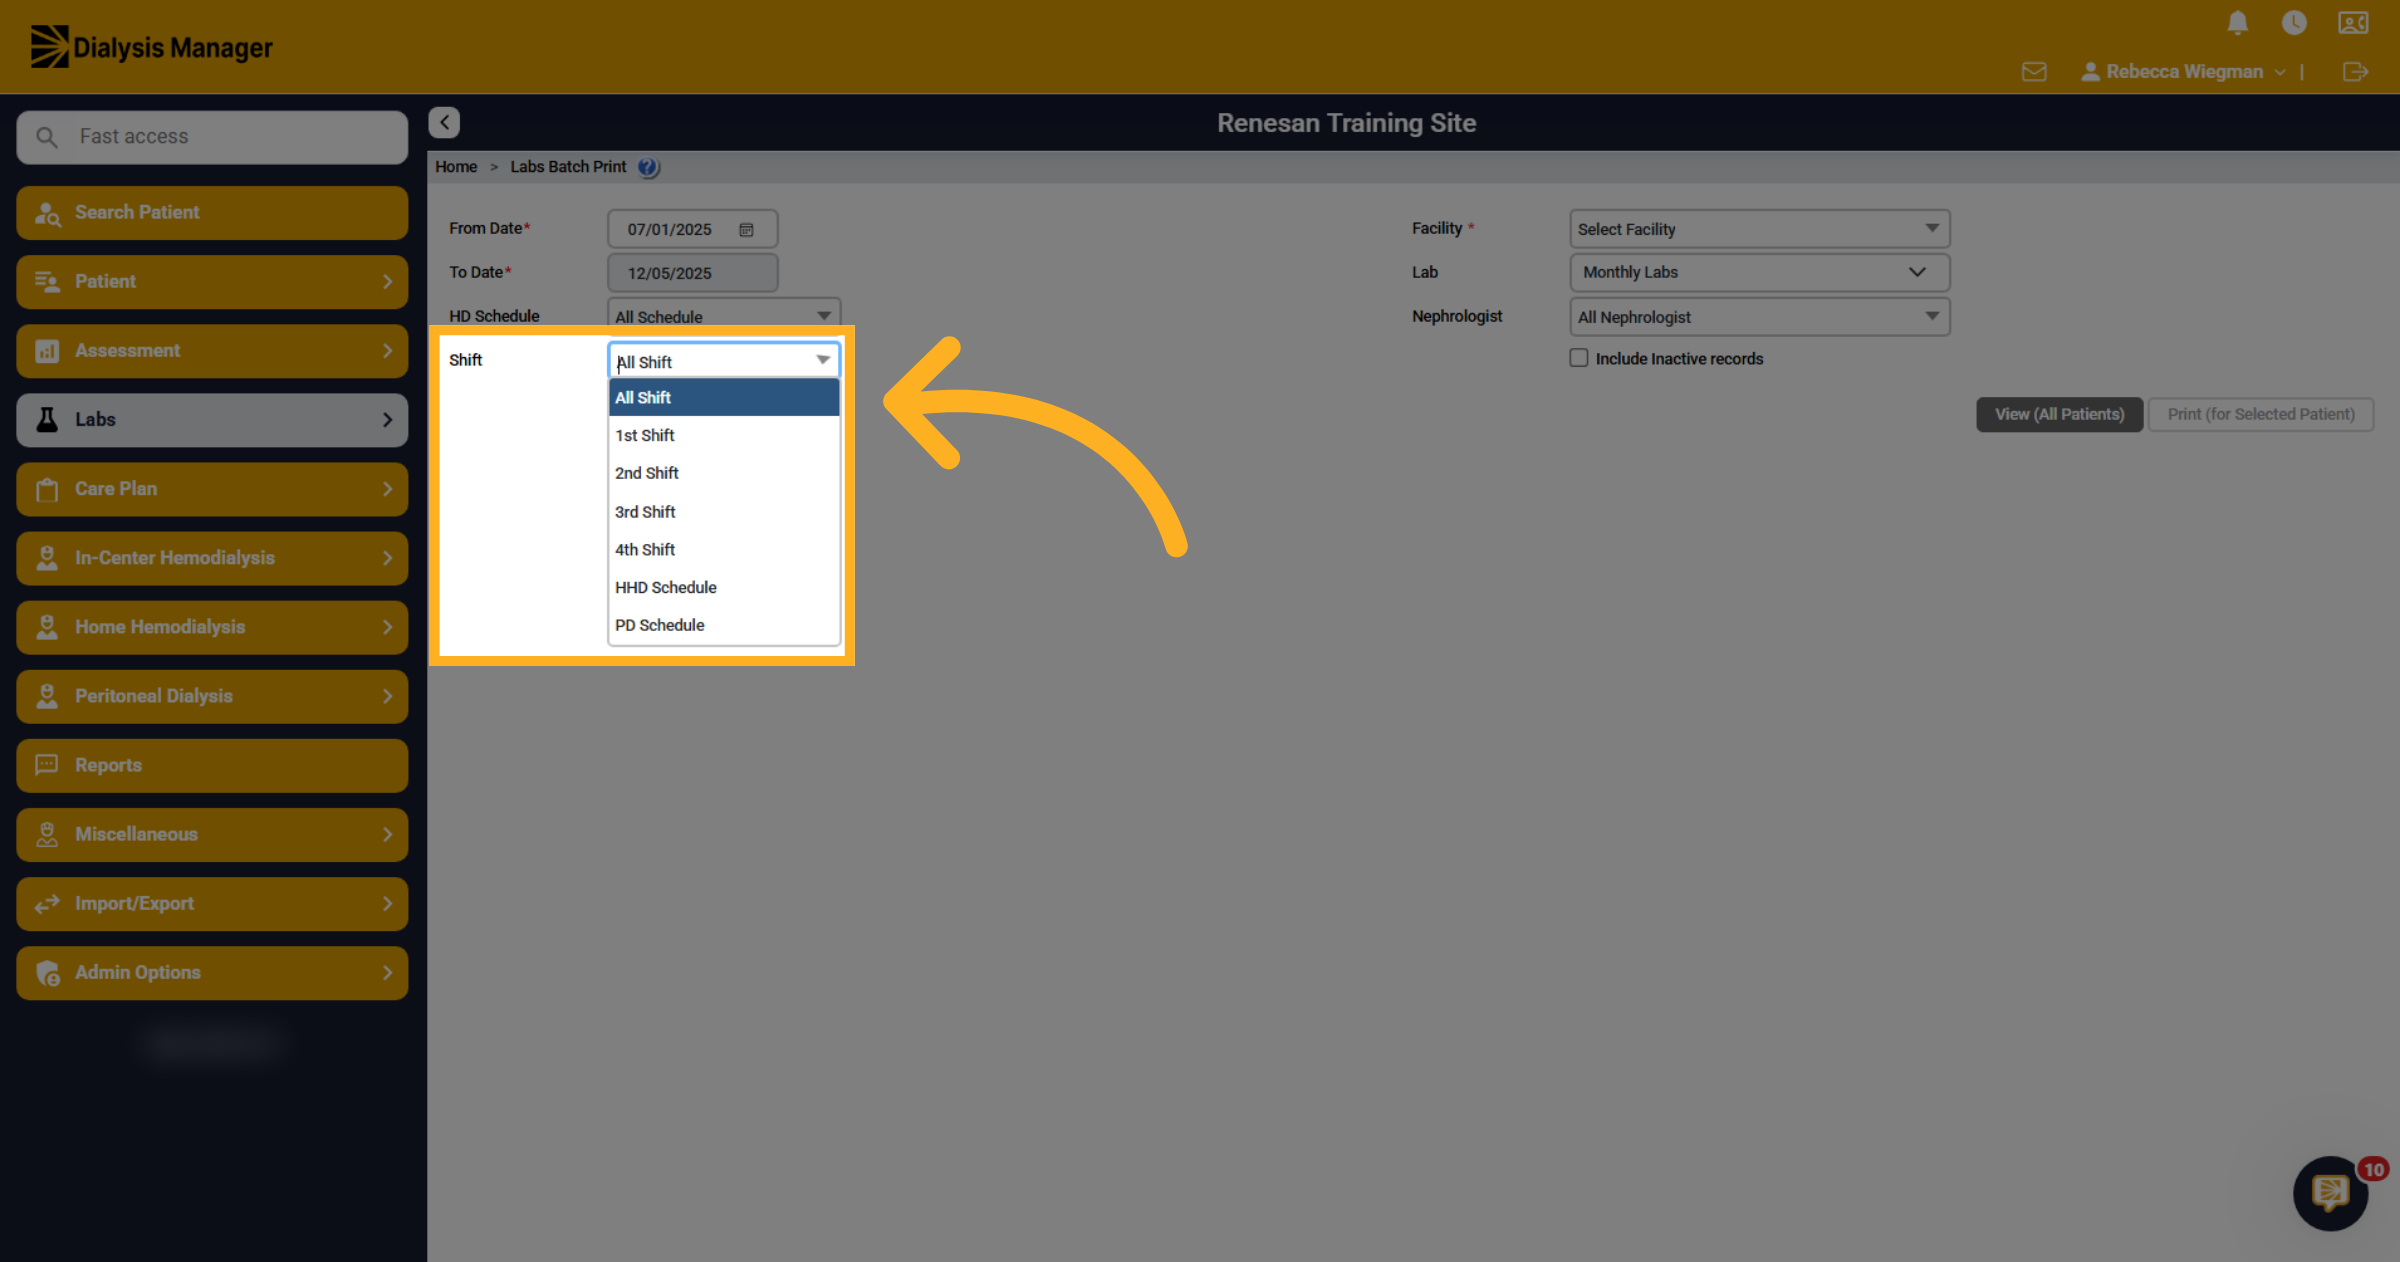Pick PD Schedule option

coord(724,625)
